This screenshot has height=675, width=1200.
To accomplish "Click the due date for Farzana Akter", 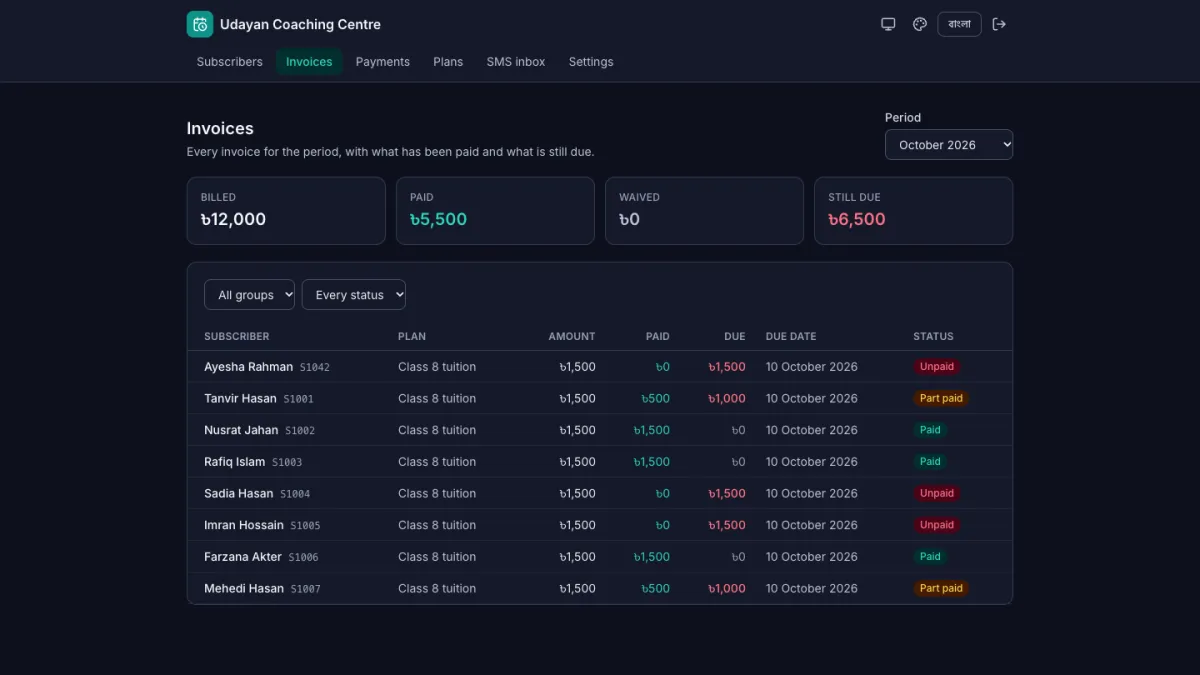I will click(812, 557).
